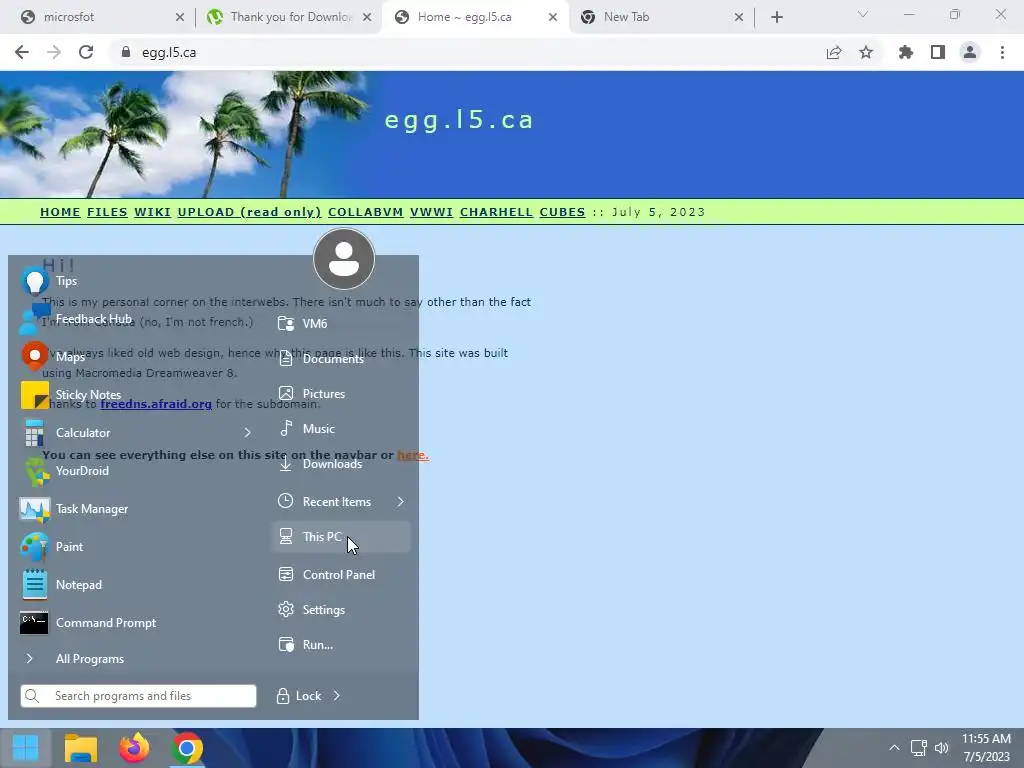Expand power options arrow beside Lock

[x=337, y=696]
